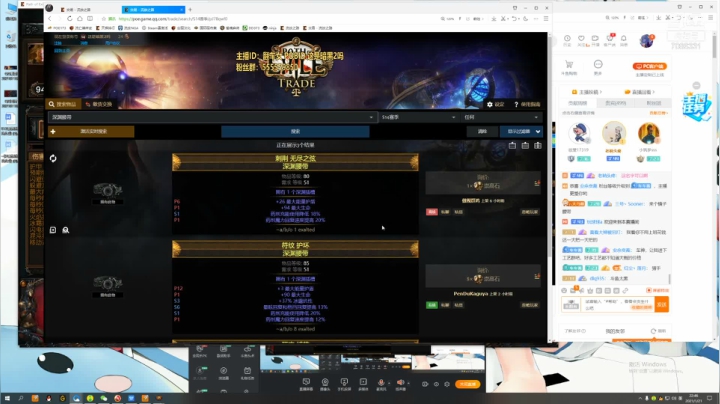Collapse the host task floating badge

(x=696, y=86)
